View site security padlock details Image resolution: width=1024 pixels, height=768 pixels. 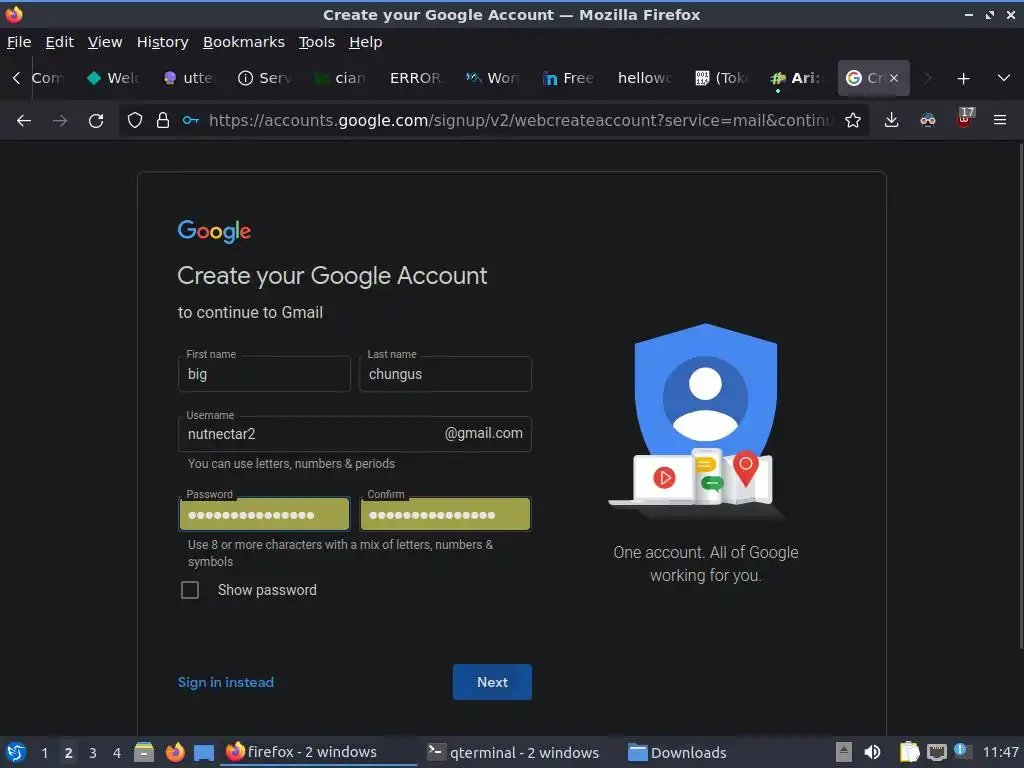(x=163, y=120)
